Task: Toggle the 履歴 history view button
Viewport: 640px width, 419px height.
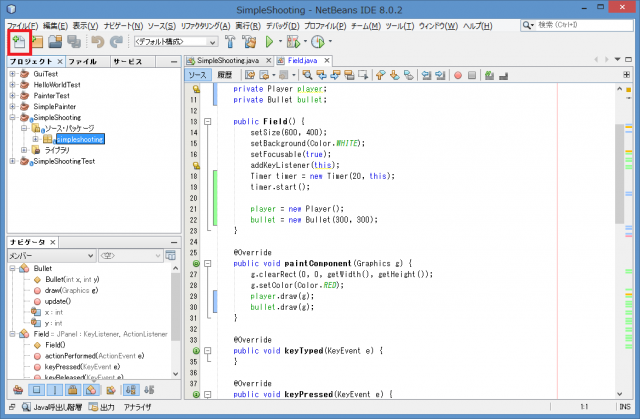Action: coord(224,75)
